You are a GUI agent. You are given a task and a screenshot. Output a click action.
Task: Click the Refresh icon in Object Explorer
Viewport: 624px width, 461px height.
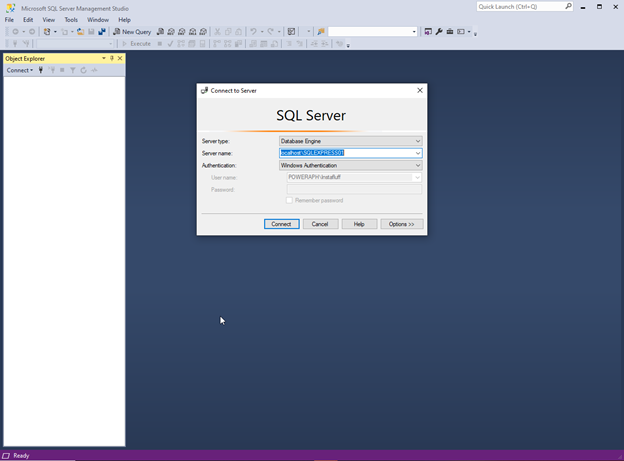point(84,70)
